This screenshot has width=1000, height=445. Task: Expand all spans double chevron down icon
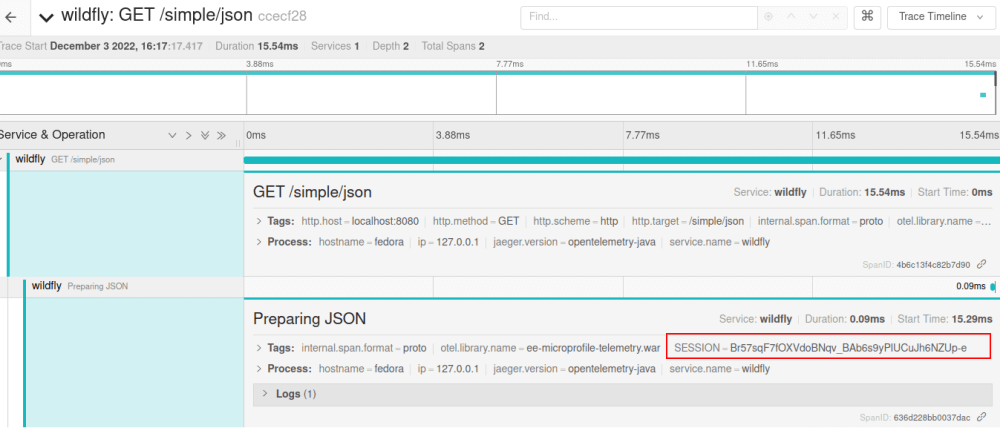(205, 135)
